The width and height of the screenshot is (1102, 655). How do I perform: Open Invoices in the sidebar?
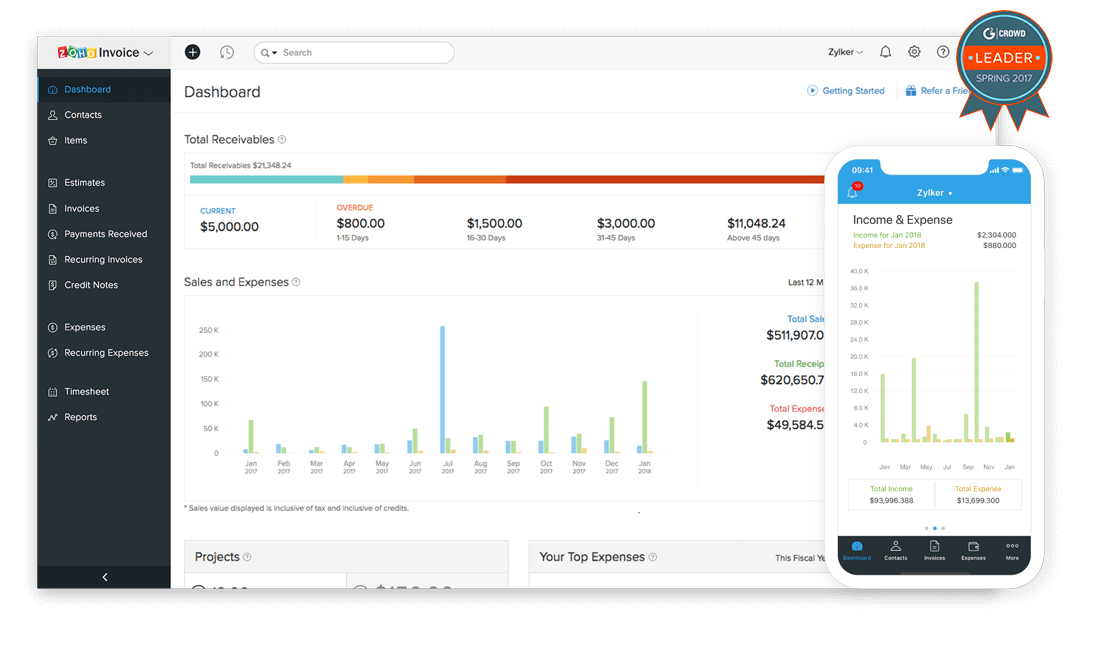click(x=82, y=209)
